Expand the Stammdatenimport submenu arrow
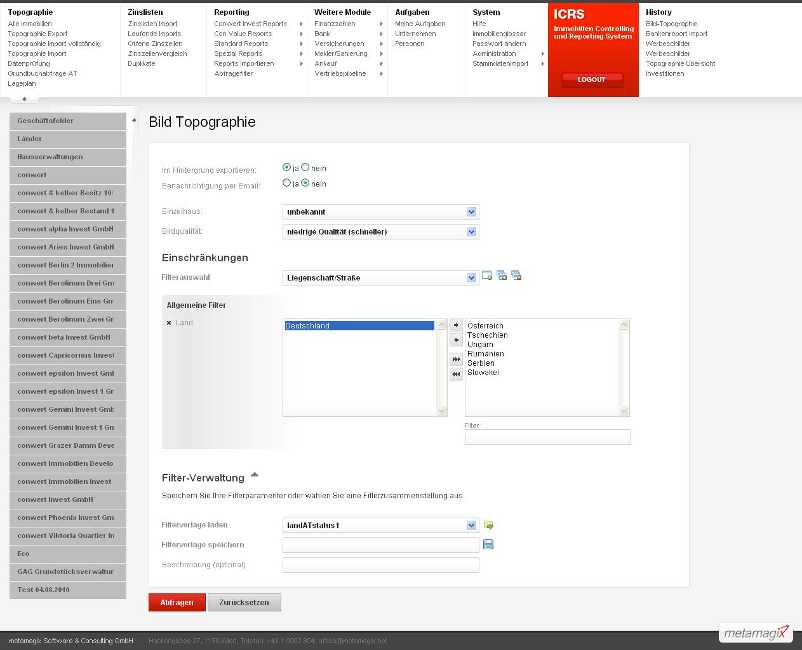The width and height of the screenshot is (802, 650). (542, 63)
